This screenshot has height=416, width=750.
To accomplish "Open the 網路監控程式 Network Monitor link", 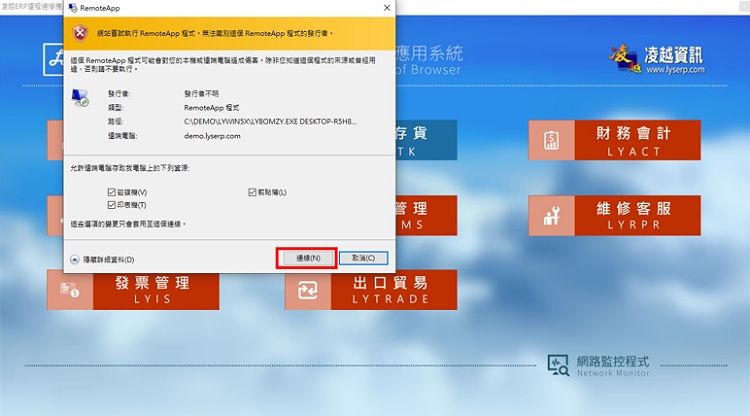I will coord(613,364).
